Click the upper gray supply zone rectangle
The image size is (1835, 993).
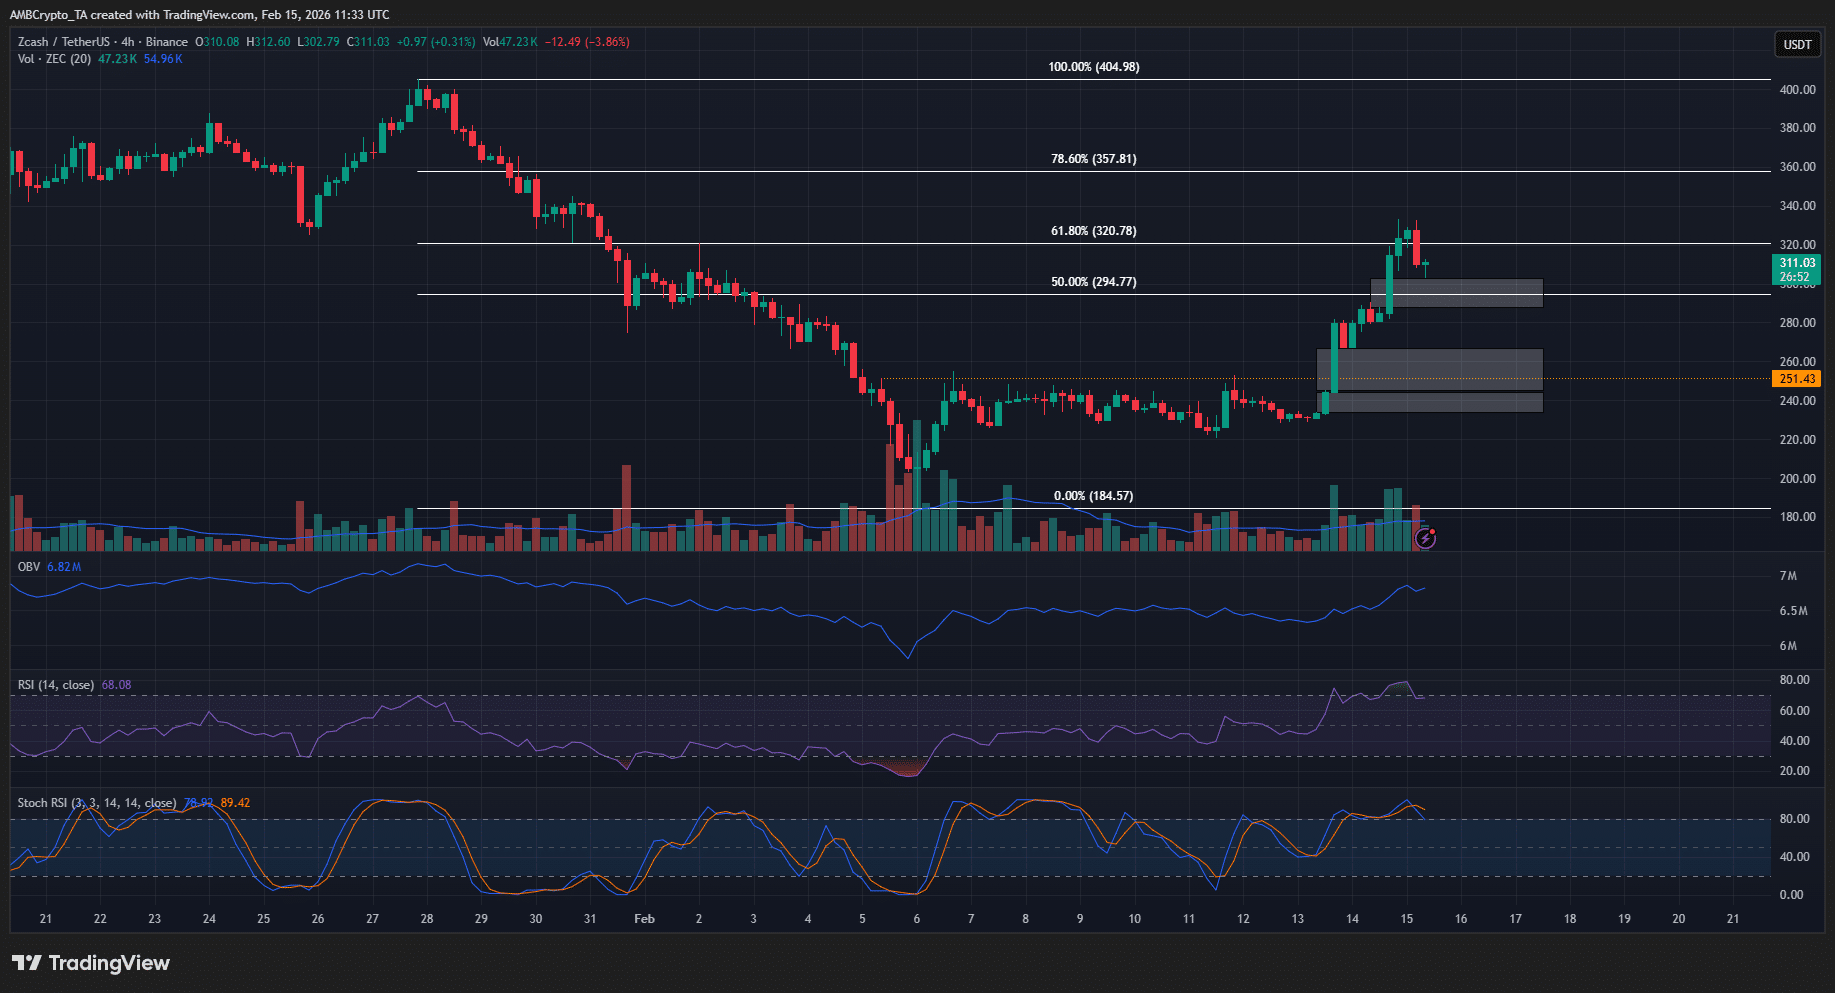point(1480,292)
